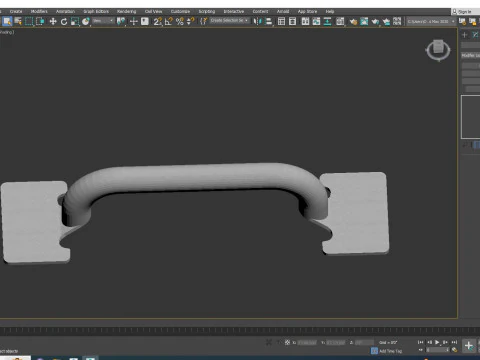Toggle Select and Manipulate
Screen dimensions: 480x360
[x=134, y=22]
